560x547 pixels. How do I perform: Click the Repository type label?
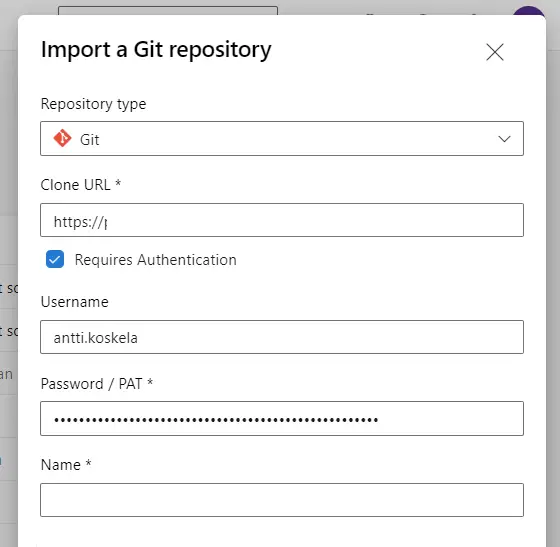click(x=93, y=104)
